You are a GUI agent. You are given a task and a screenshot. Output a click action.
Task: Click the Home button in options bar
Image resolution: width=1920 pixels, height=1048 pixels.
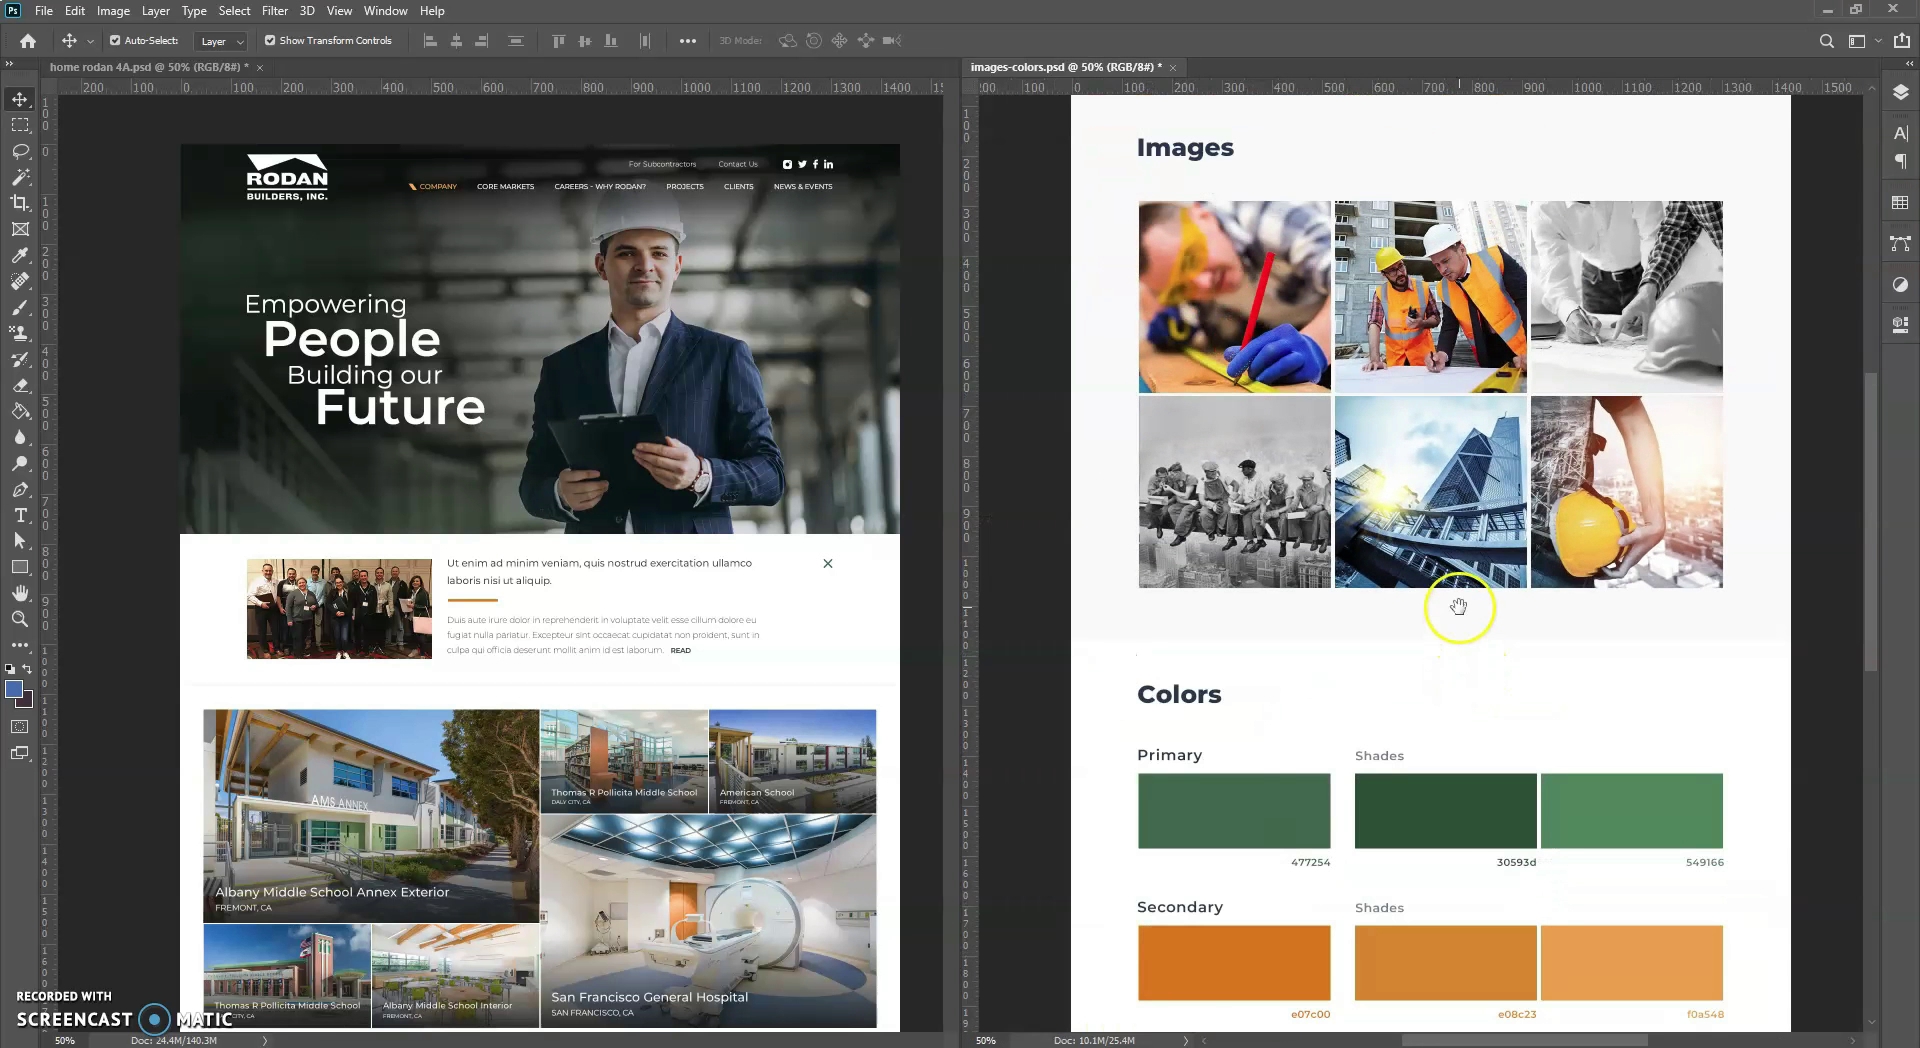(28, 41)
